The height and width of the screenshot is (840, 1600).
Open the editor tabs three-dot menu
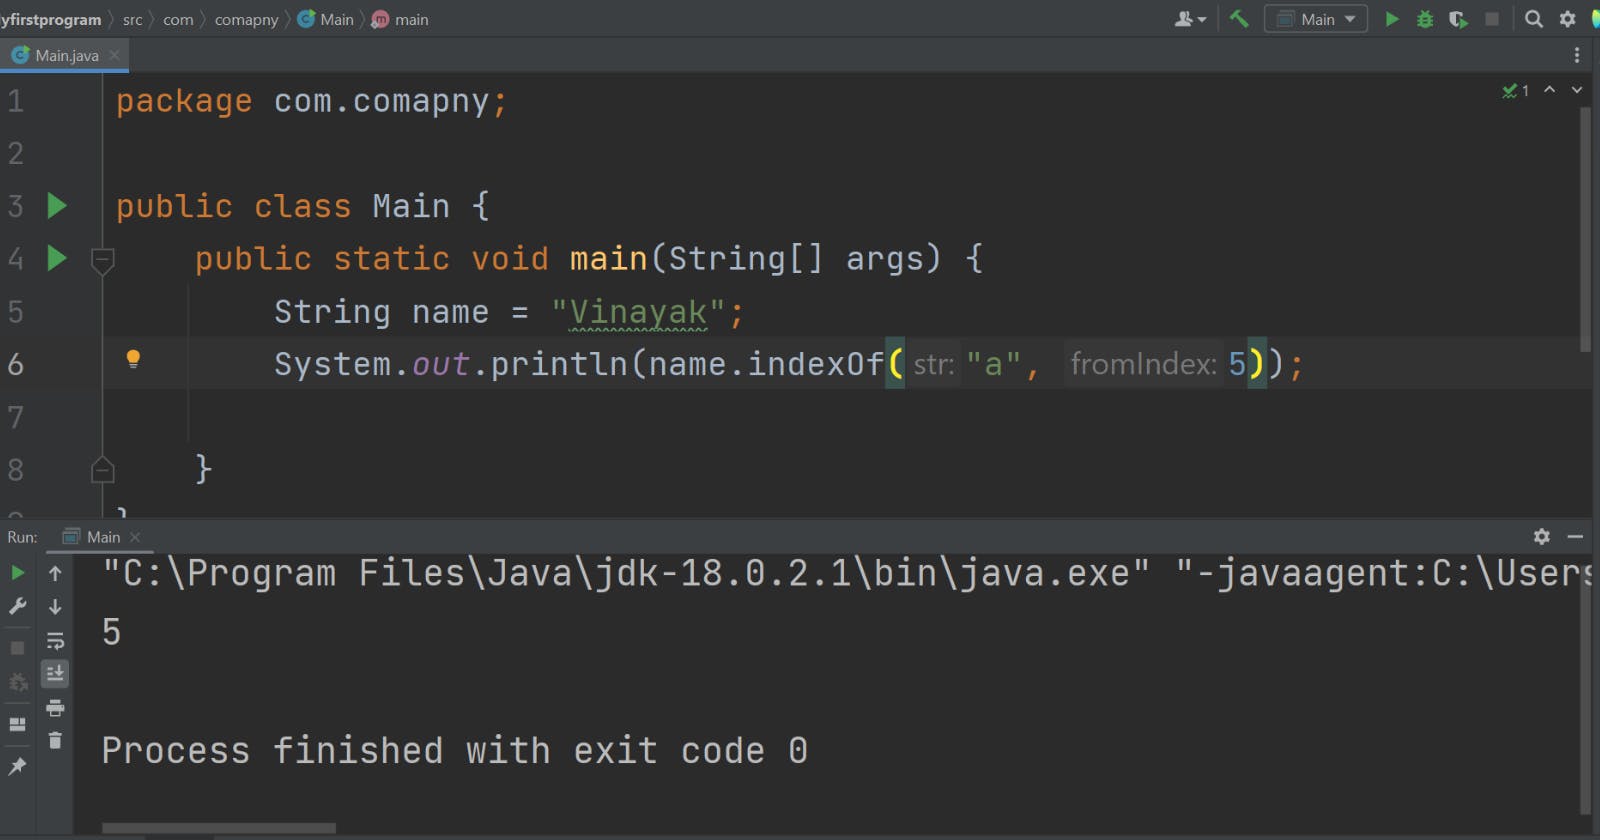tap(1577, 55)
